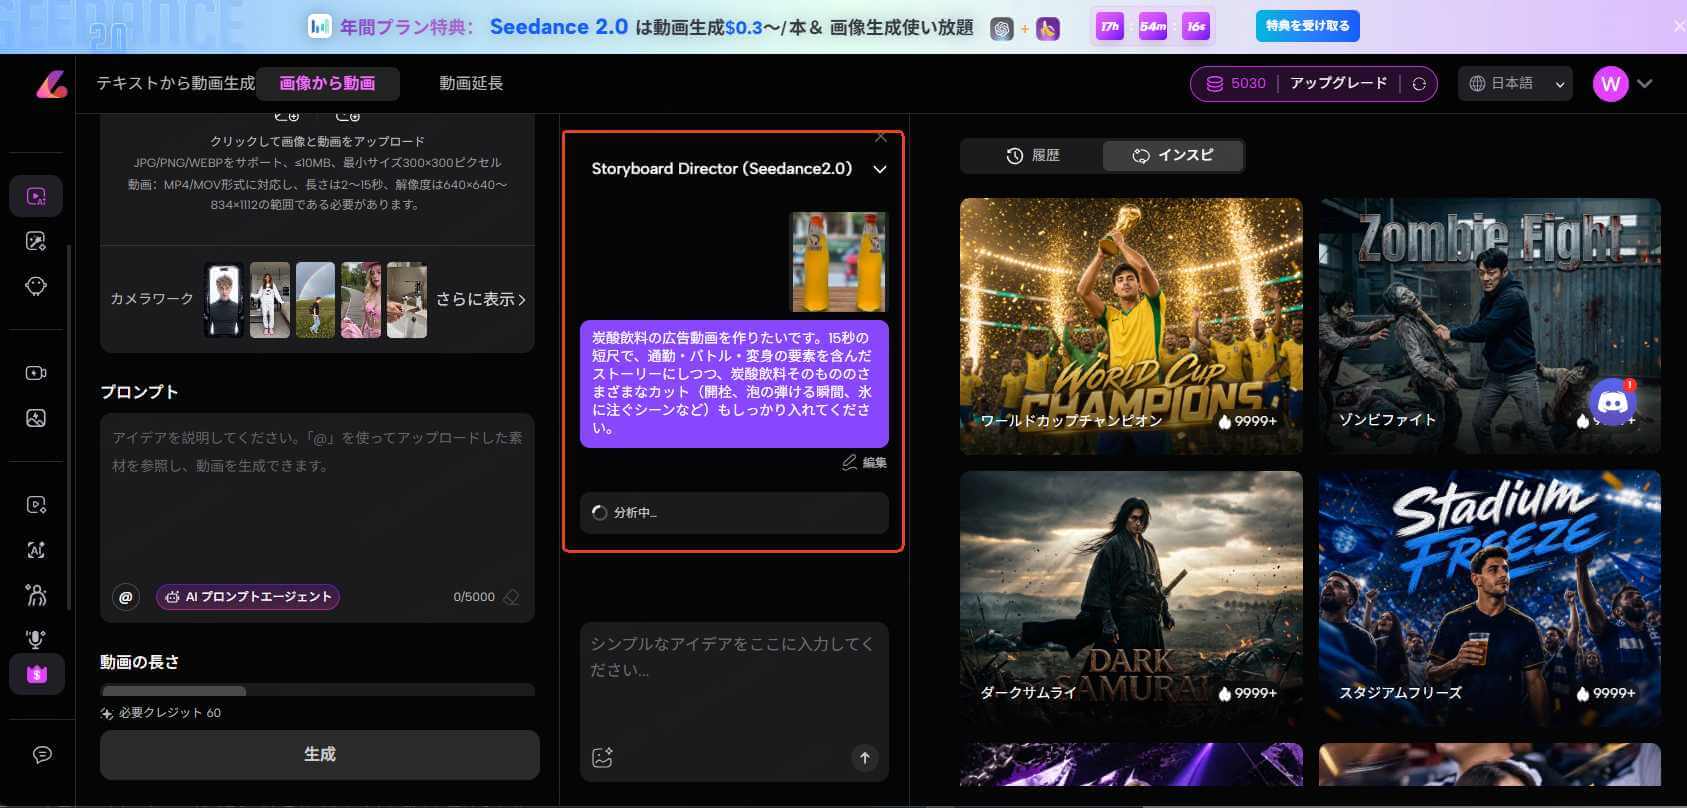Switch to テキストから動画生成 tab

pos(176,83)
